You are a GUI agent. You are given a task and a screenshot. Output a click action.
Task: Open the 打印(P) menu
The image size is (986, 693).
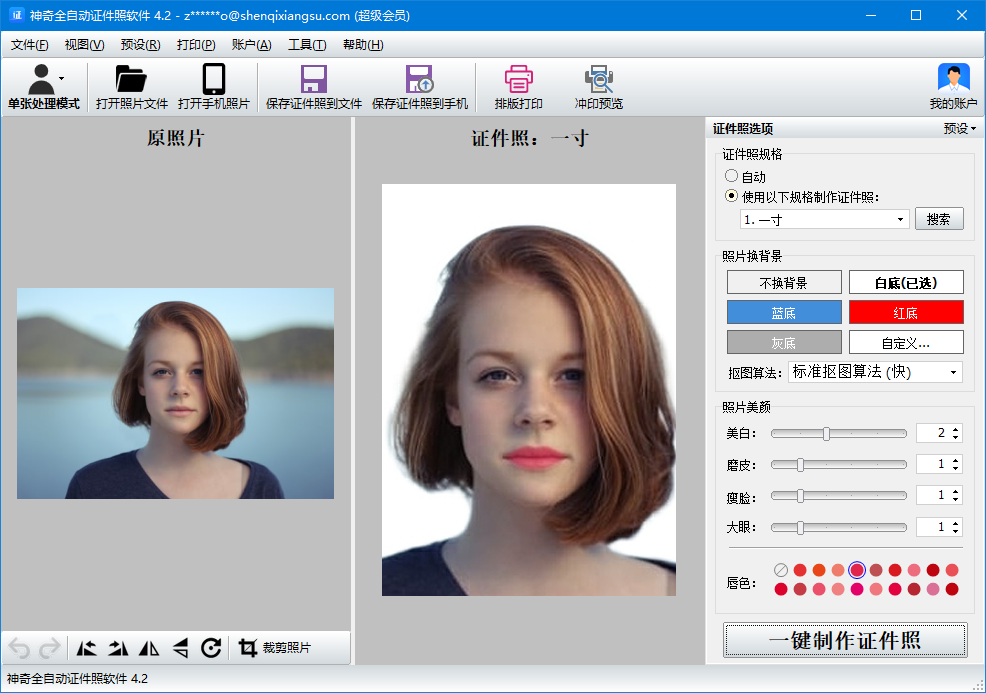click(196, 45)
